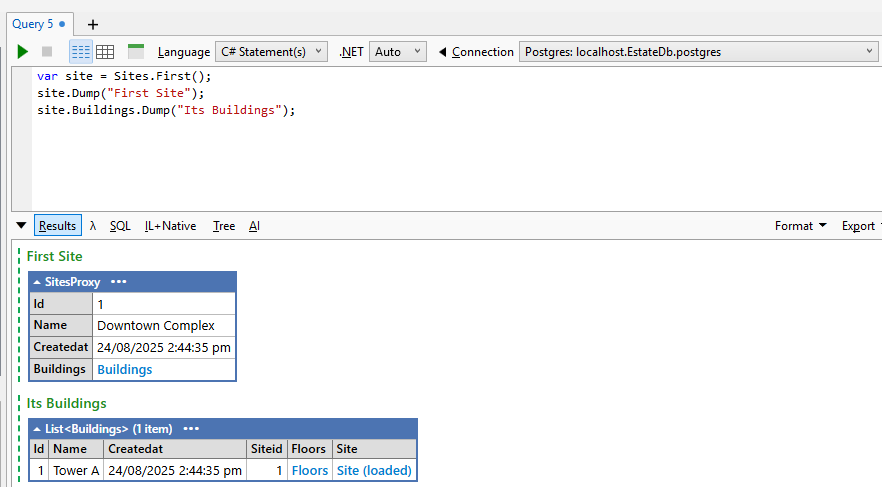Viewport: 882px width, 487px height.
Task: Open the three-dot menu on List<Buildings> header
Action: (x=191, y=428)
